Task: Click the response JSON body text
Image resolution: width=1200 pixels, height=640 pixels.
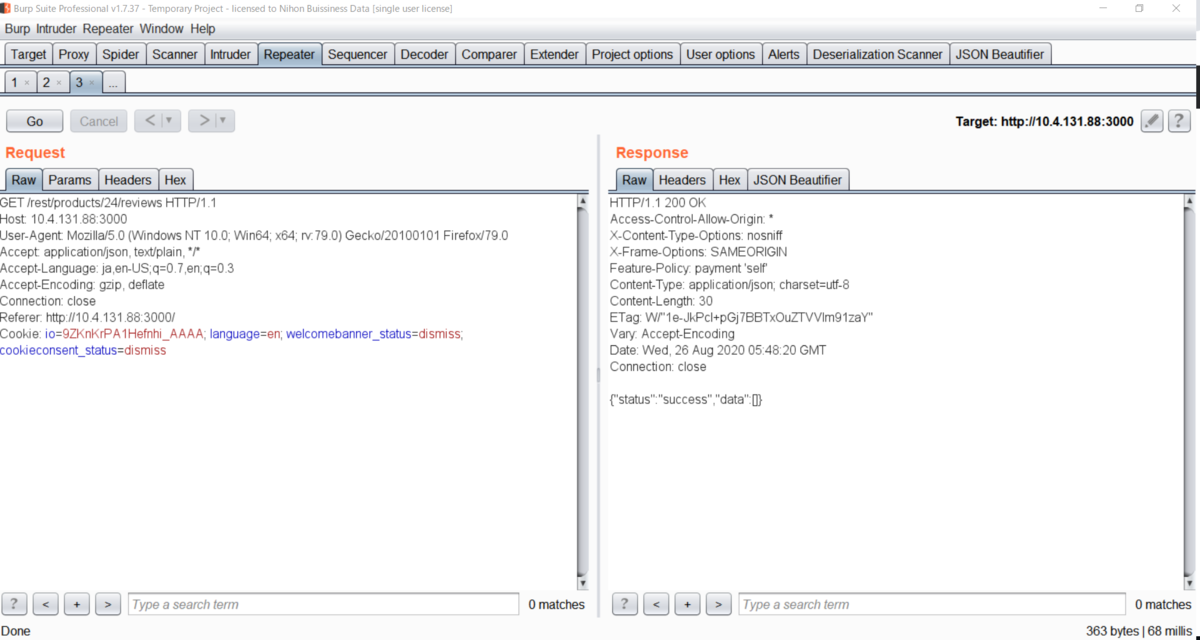Action: click(686, 399)
